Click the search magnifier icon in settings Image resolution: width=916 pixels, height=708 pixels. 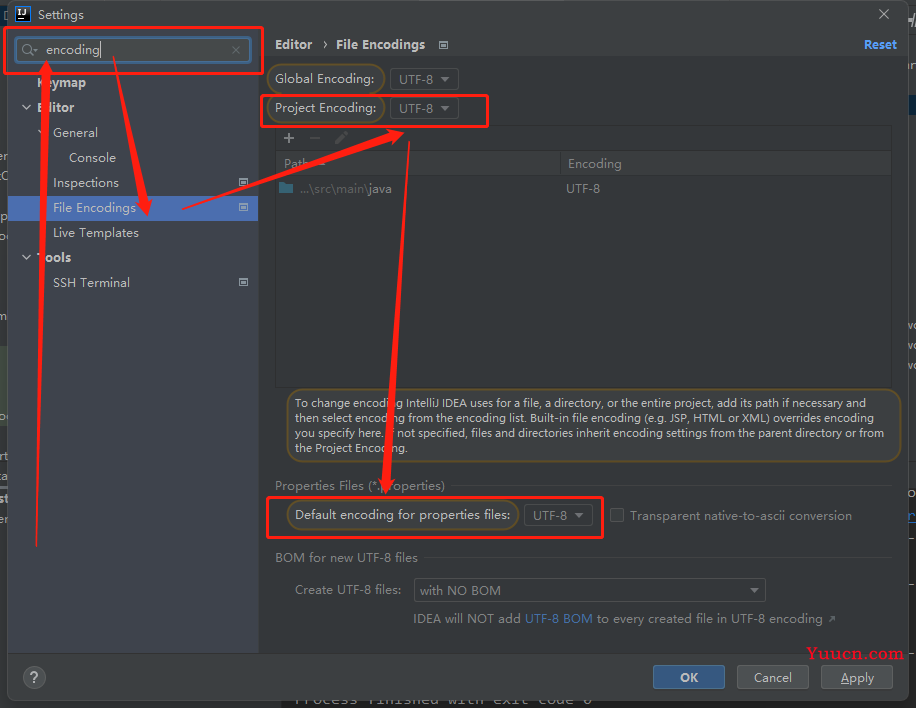click(29, 50)
